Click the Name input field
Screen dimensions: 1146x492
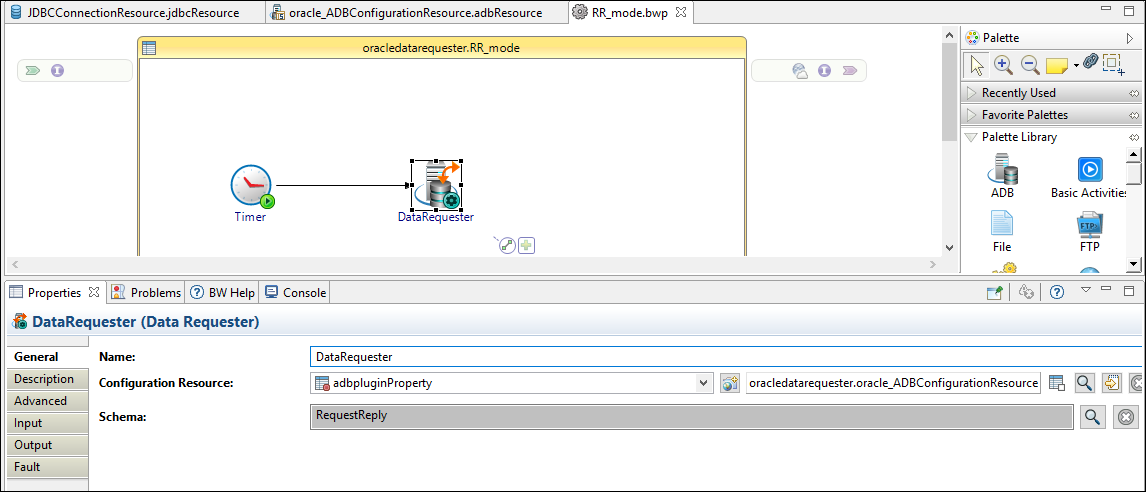[726, 356]
